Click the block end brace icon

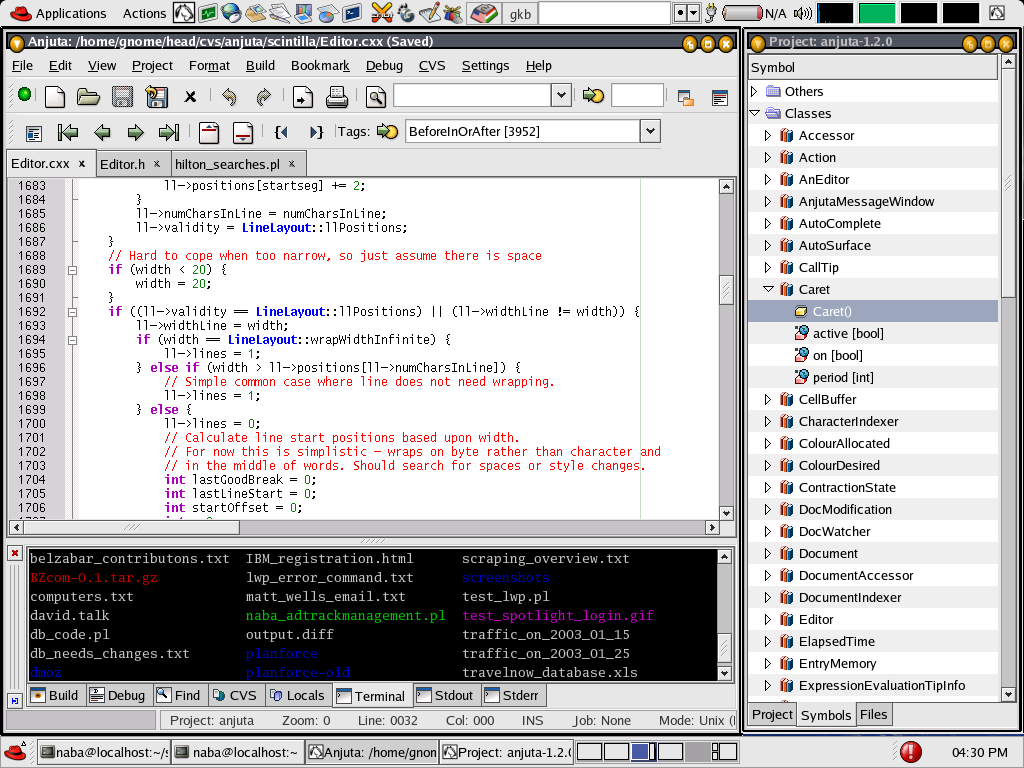point(315,132)
